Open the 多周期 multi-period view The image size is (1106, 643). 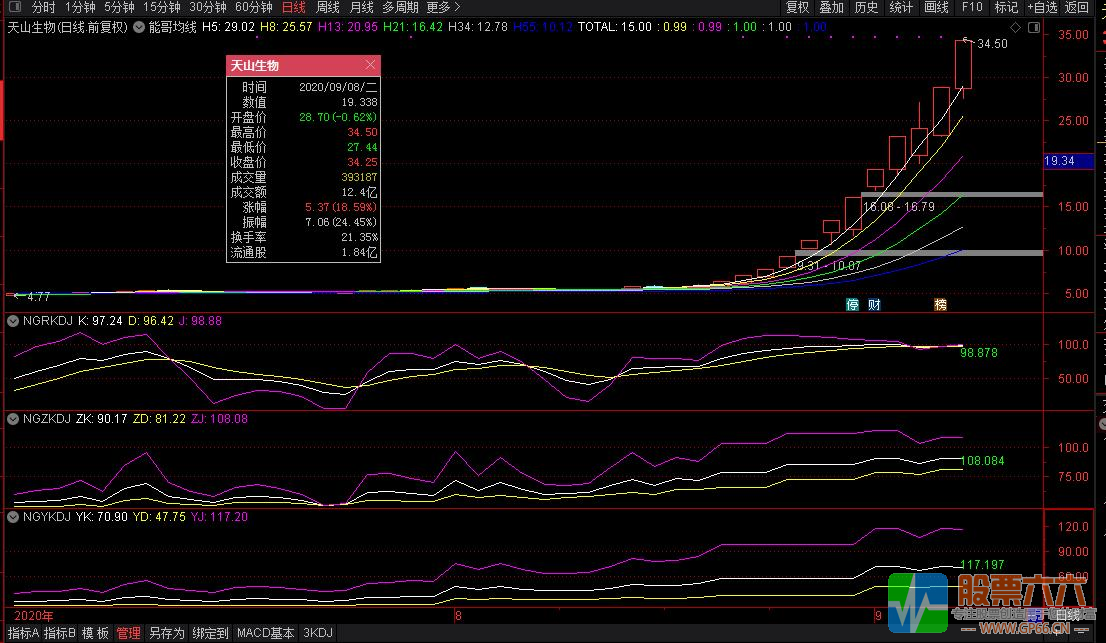pos(401,7)
